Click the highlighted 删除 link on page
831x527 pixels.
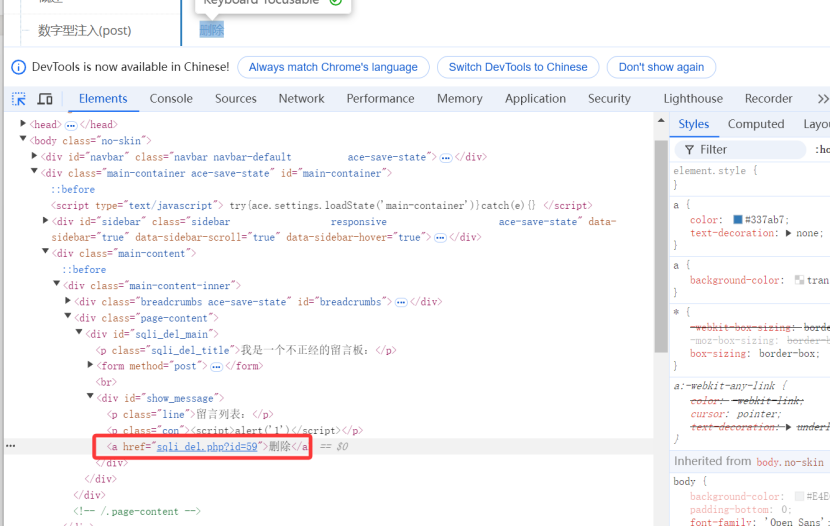point(211,30)
